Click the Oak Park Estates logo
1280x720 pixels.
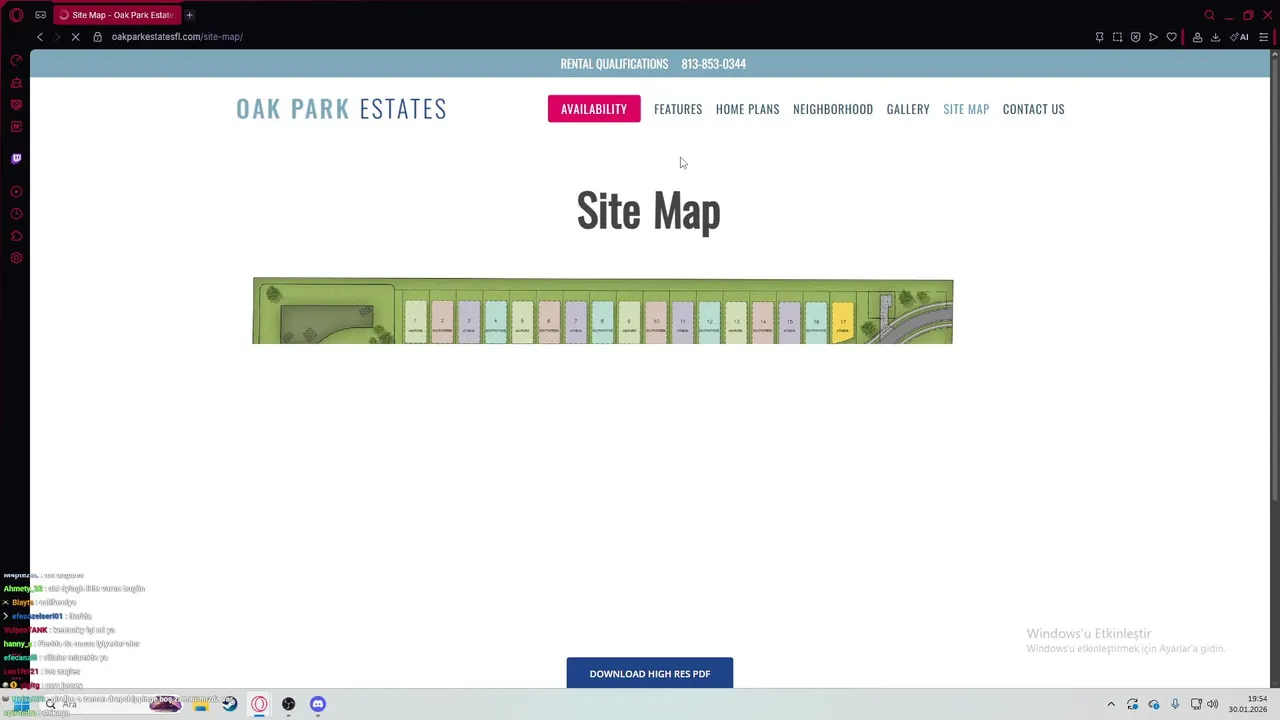pyautogui.click(x=341, y=109)
